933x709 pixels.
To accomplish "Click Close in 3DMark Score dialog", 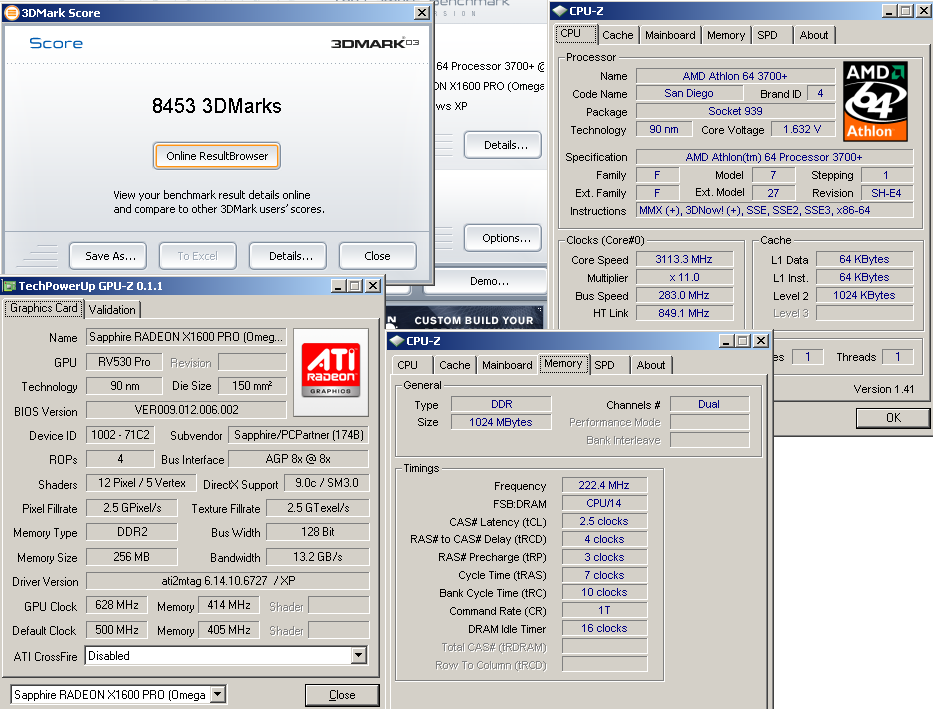I will pyautogui.click(x=378, y=256).
